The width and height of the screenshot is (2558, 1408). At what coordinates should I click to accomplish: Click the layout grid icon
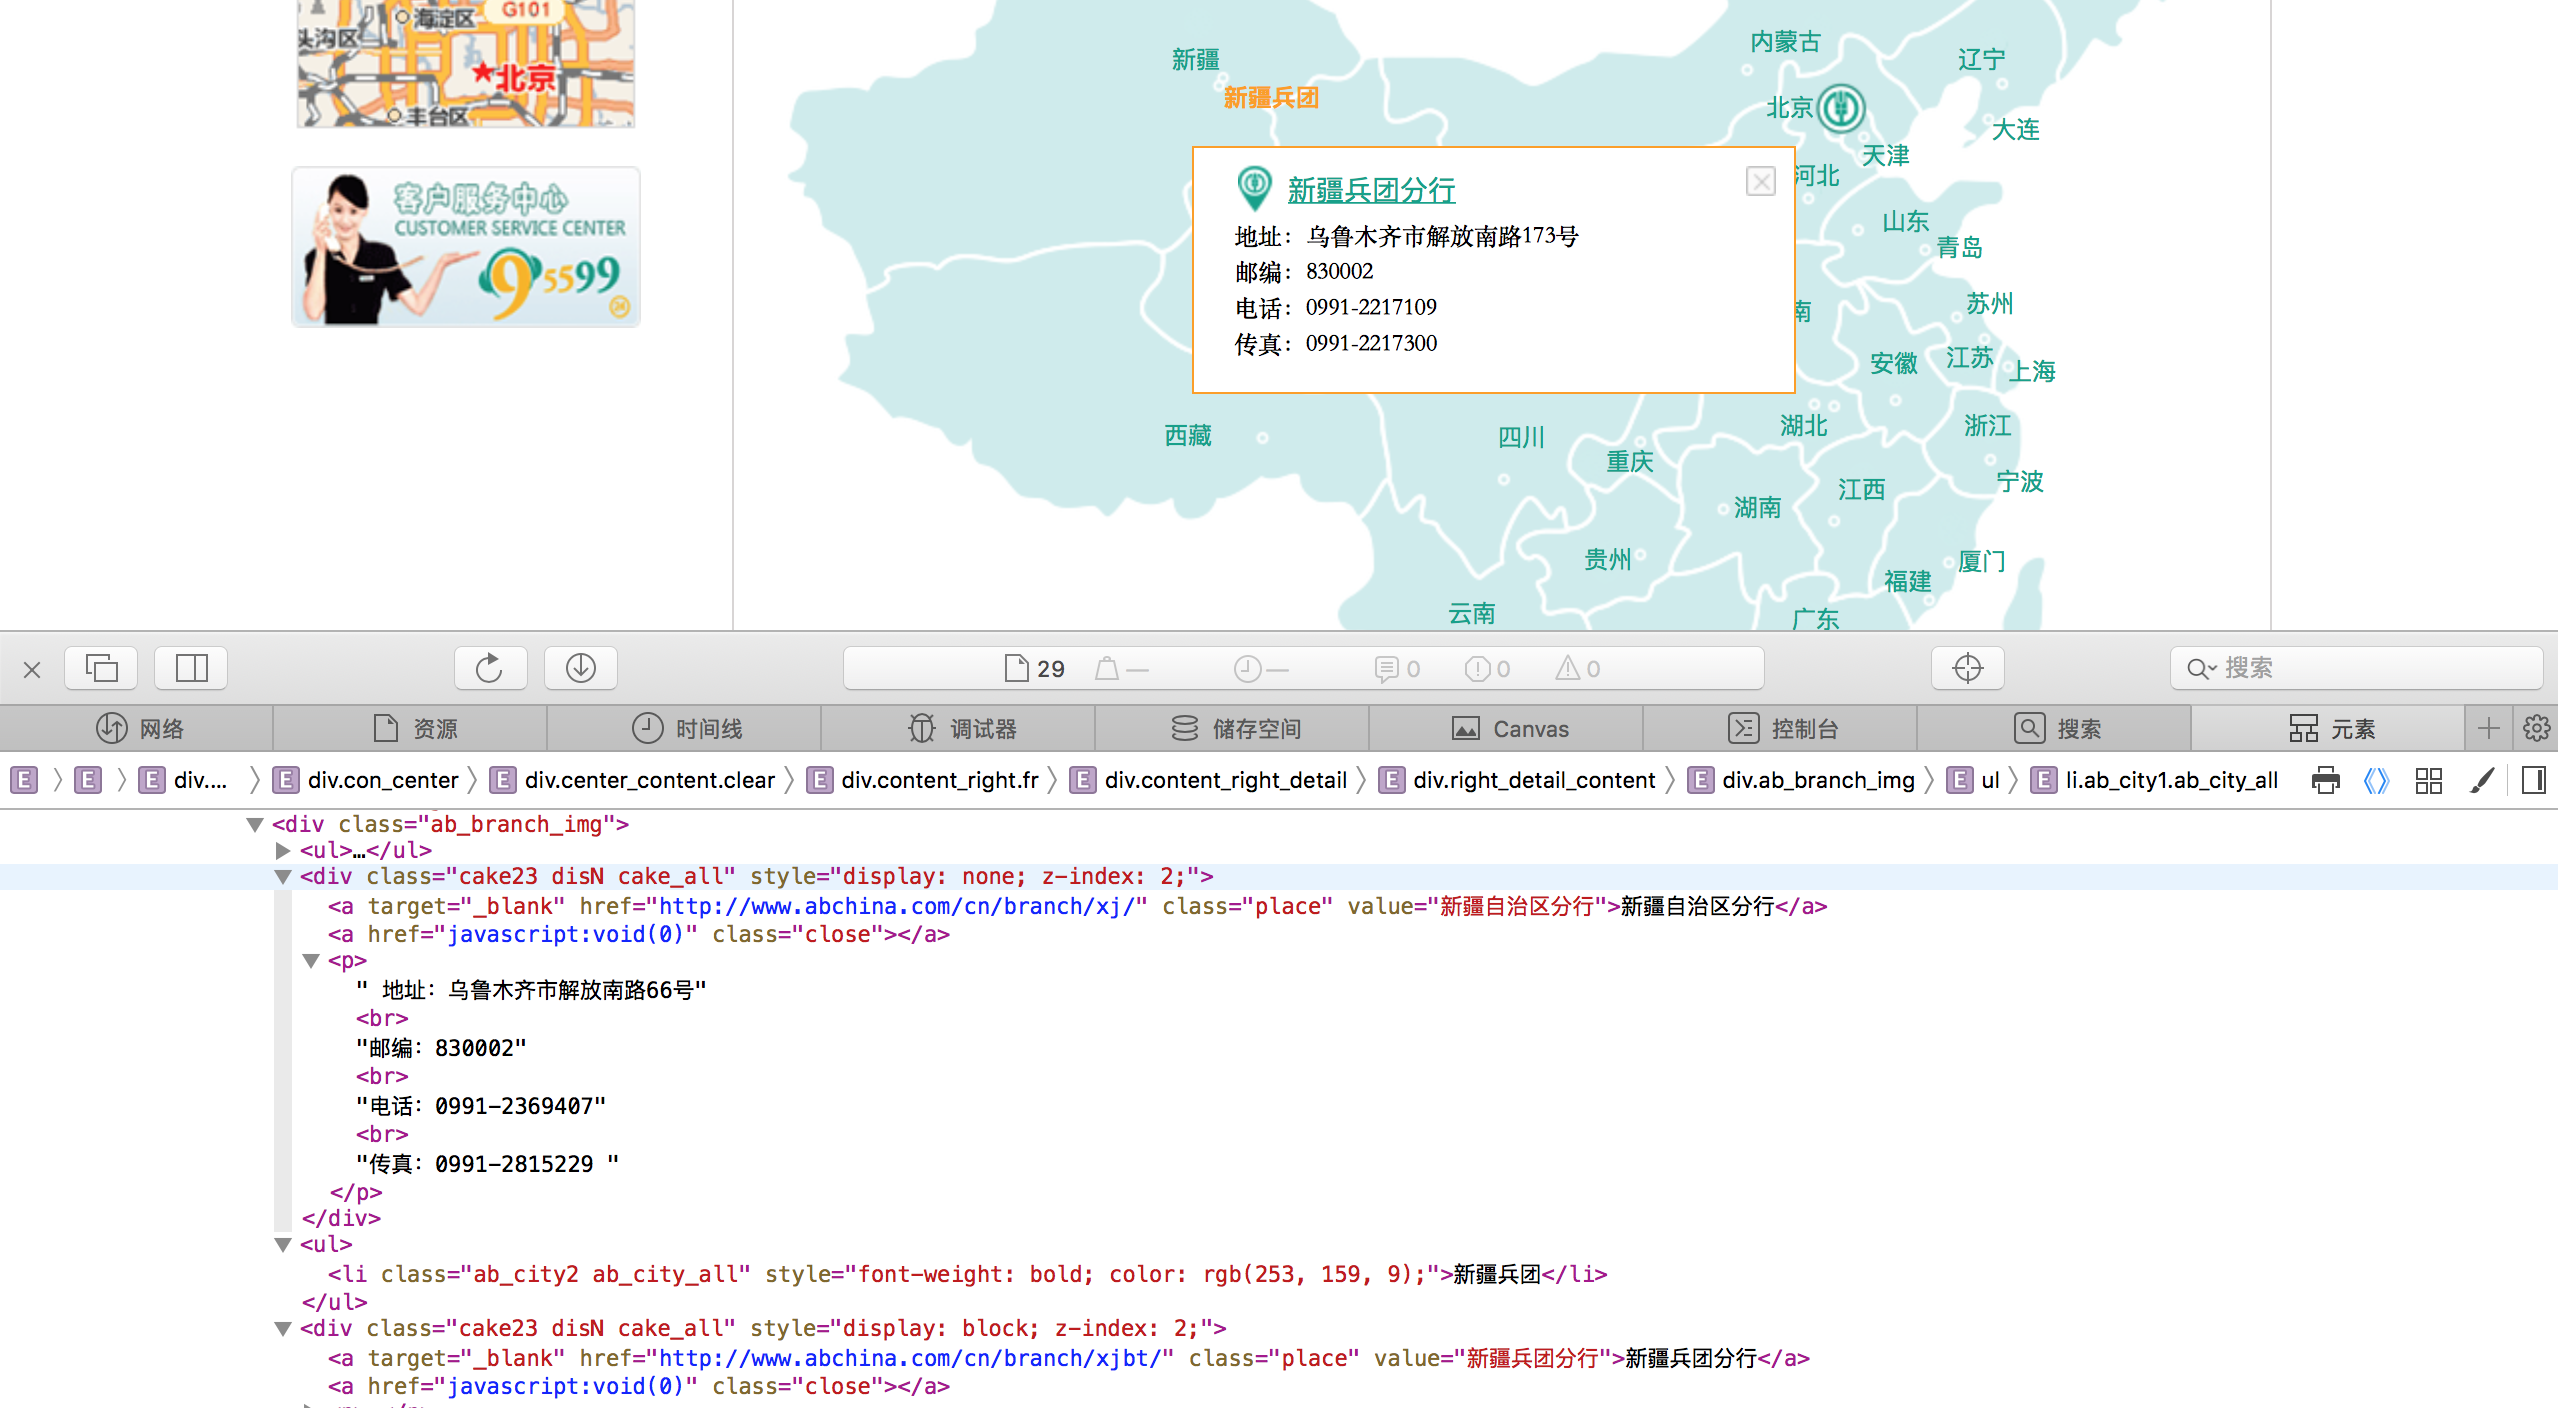click(2428, 780)
